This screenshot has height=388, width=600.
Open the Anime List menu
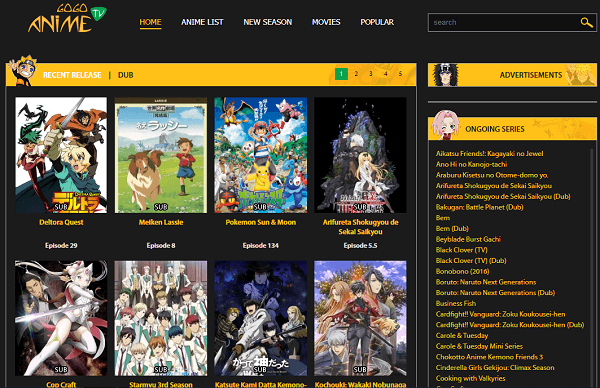coord(202,22)
